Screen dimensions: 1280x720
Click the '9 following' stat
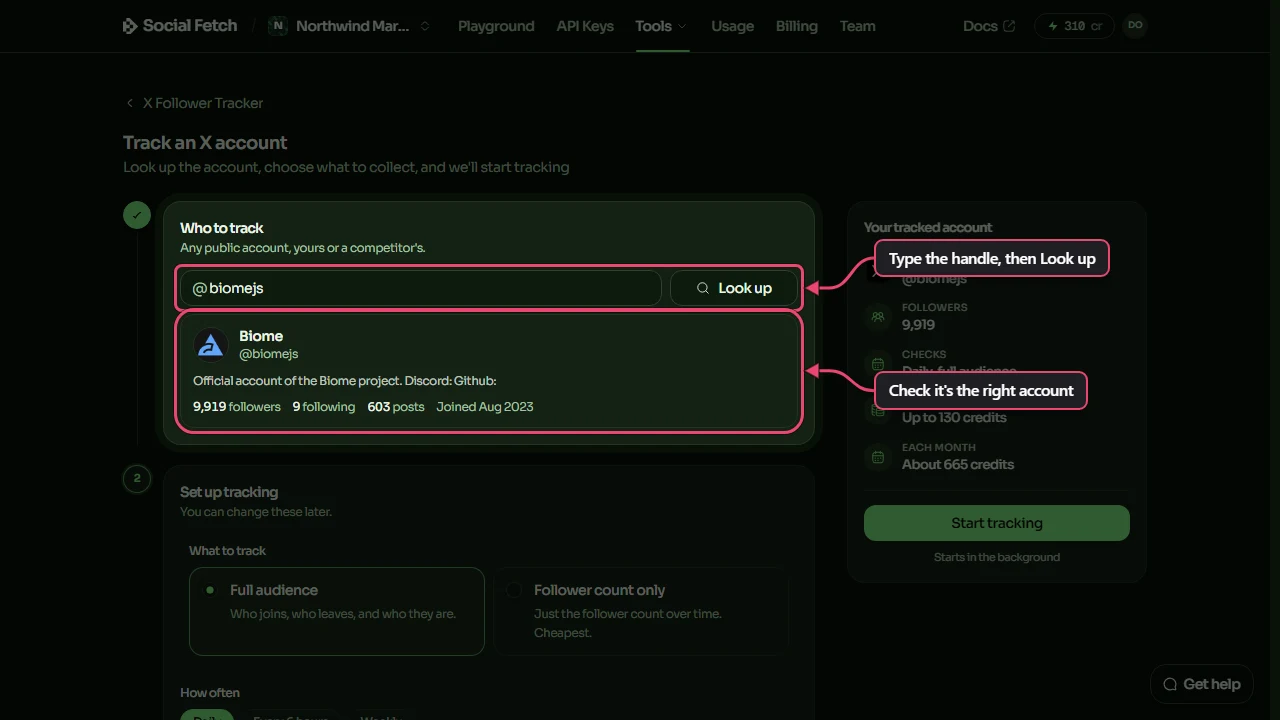pos(324,407)
